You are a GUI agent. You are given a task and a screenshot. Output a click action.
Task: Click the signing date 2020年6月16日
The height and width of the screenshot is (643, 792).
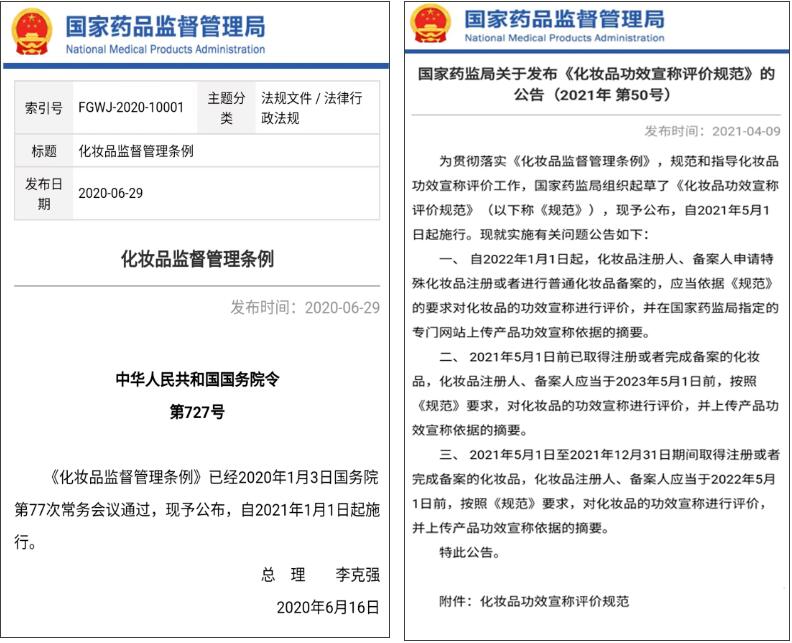coord(327,607)
